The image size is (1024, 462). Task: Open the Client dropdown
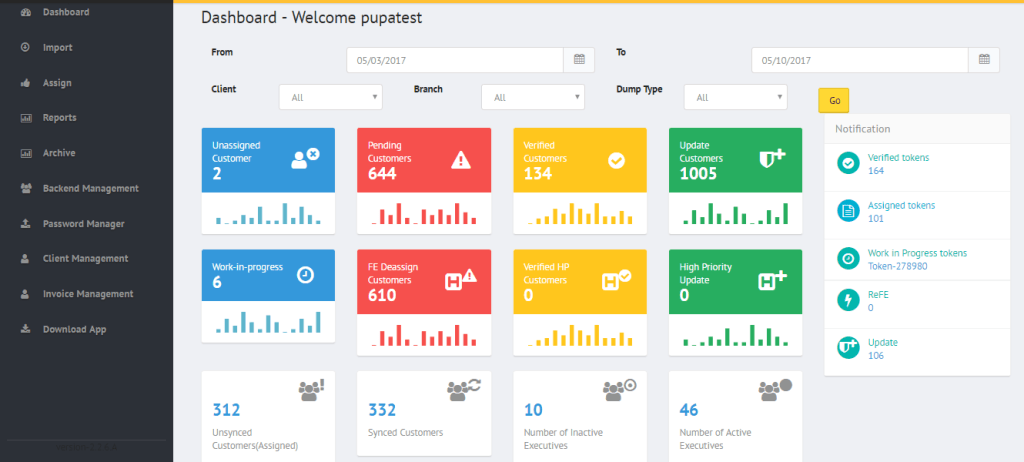[x=330, y=97]
